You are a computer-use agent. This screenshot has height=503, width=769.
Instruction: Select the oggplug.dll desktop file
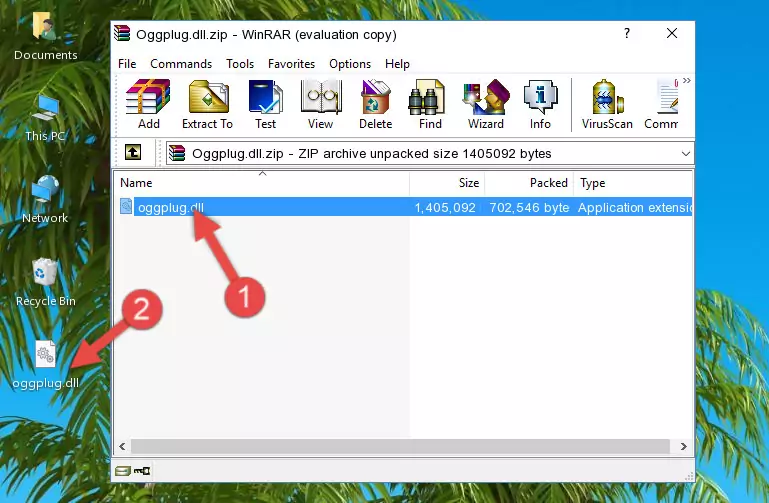[x=46, y=365]
